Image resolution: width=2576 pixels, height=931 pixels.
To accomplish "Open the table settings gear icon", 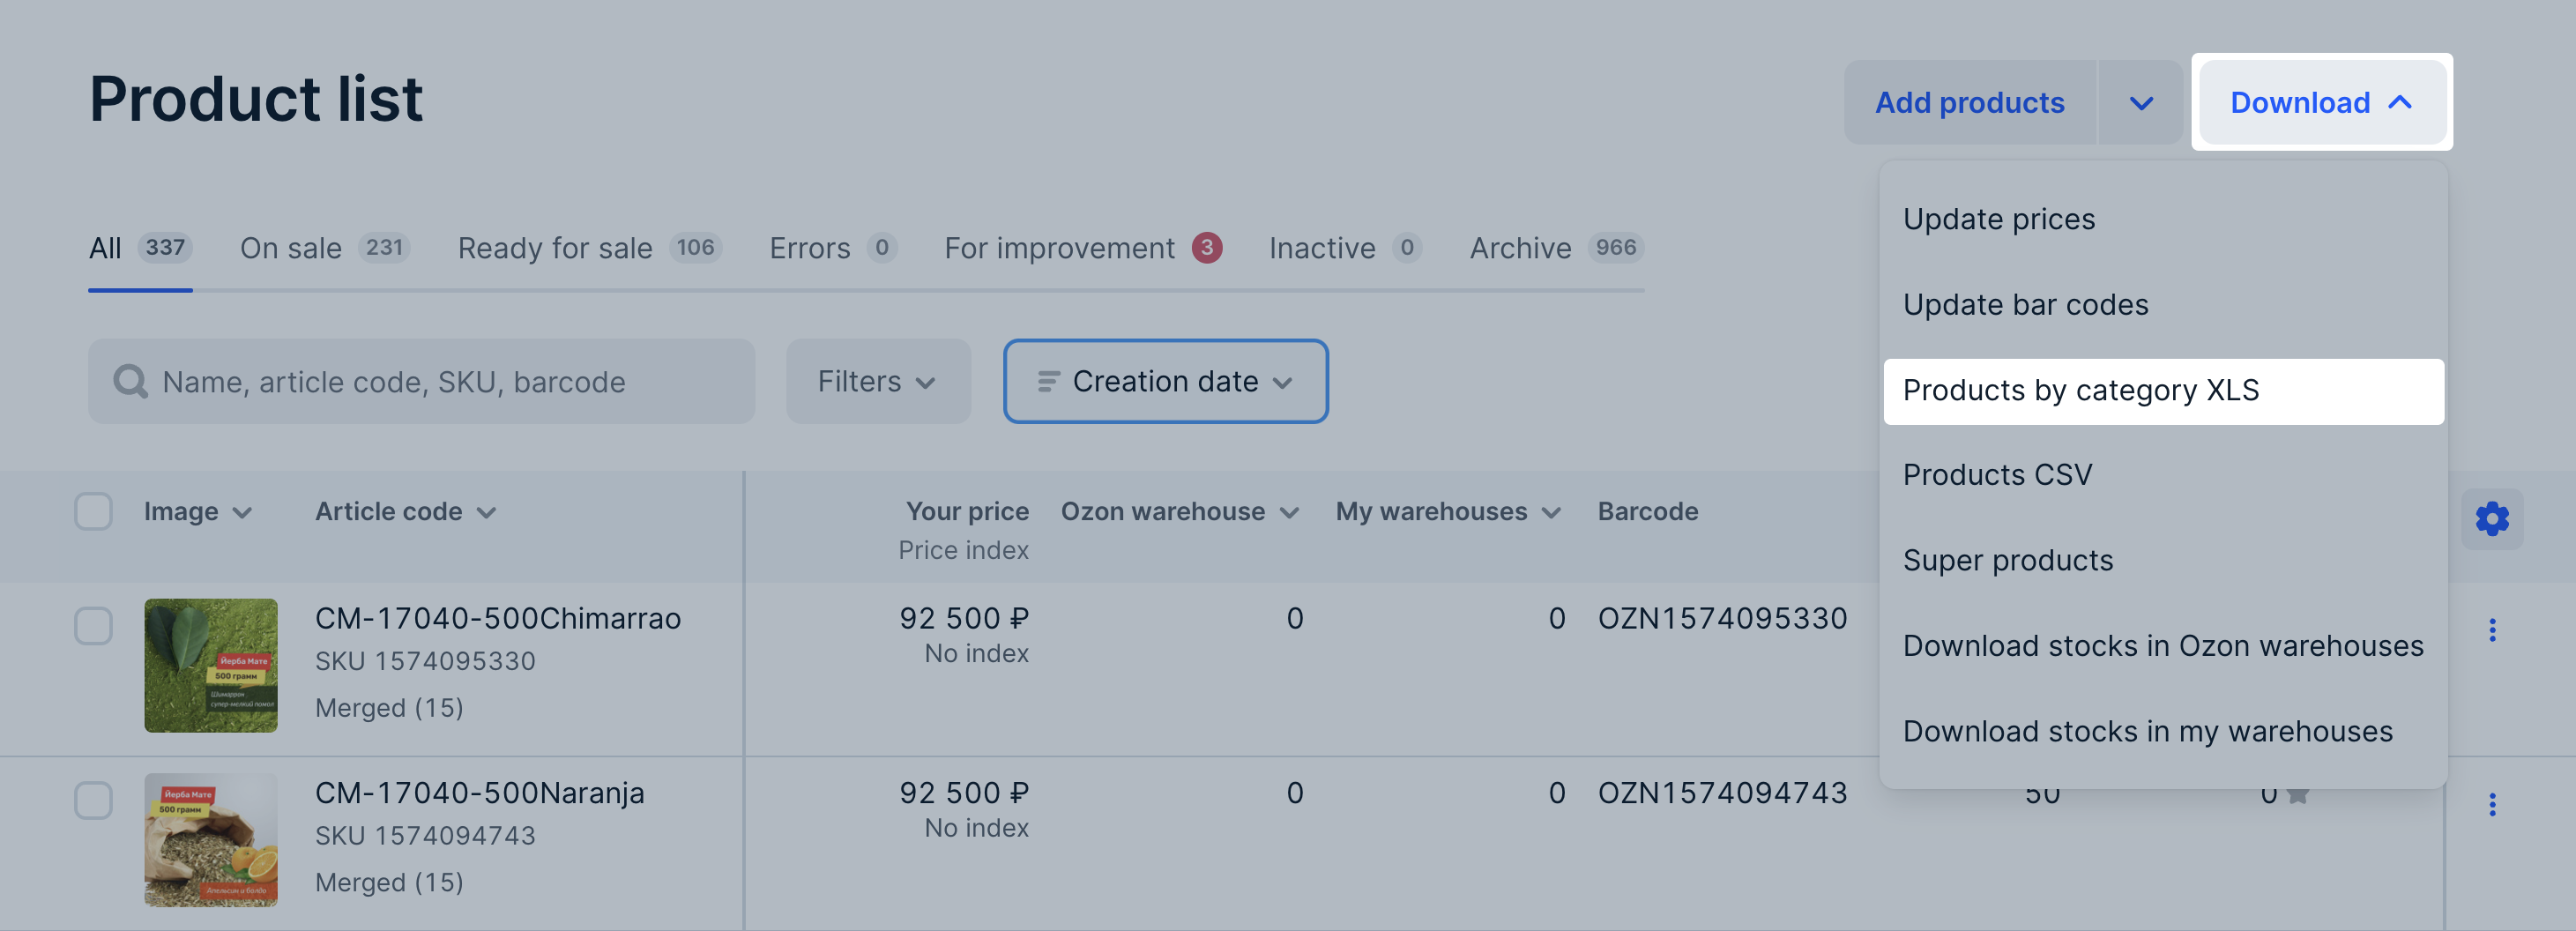I will pyautogui.click(x=2491, y=519).
